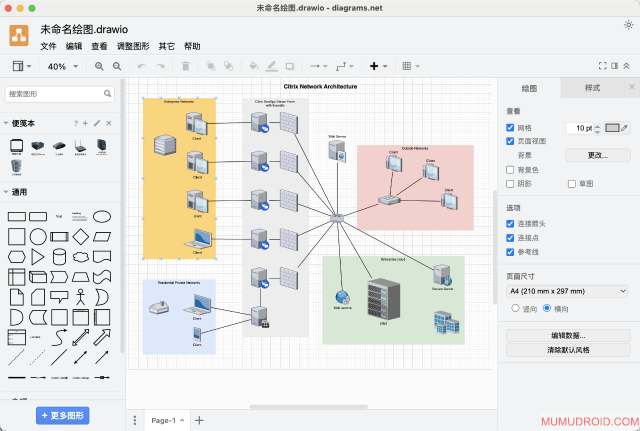The image size is (640, 431).
Task: Click the 搜索图形 search field
Action: coord(59,94)
